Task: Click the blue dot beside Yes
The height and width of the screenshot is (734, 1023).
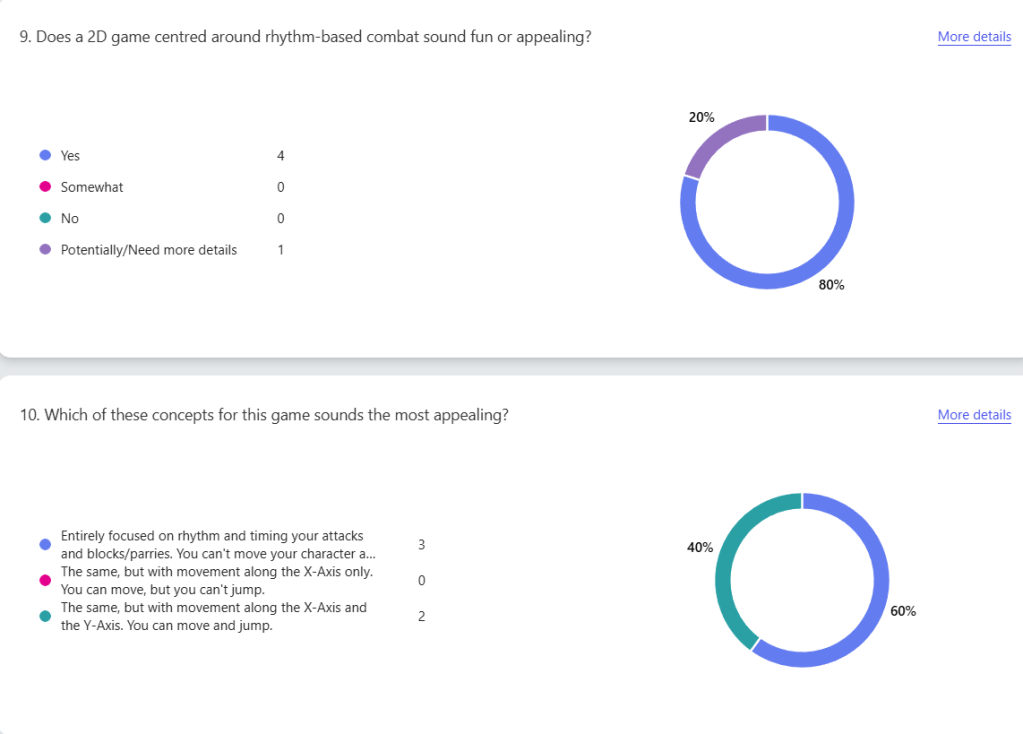Action: [x=45, y=156]
